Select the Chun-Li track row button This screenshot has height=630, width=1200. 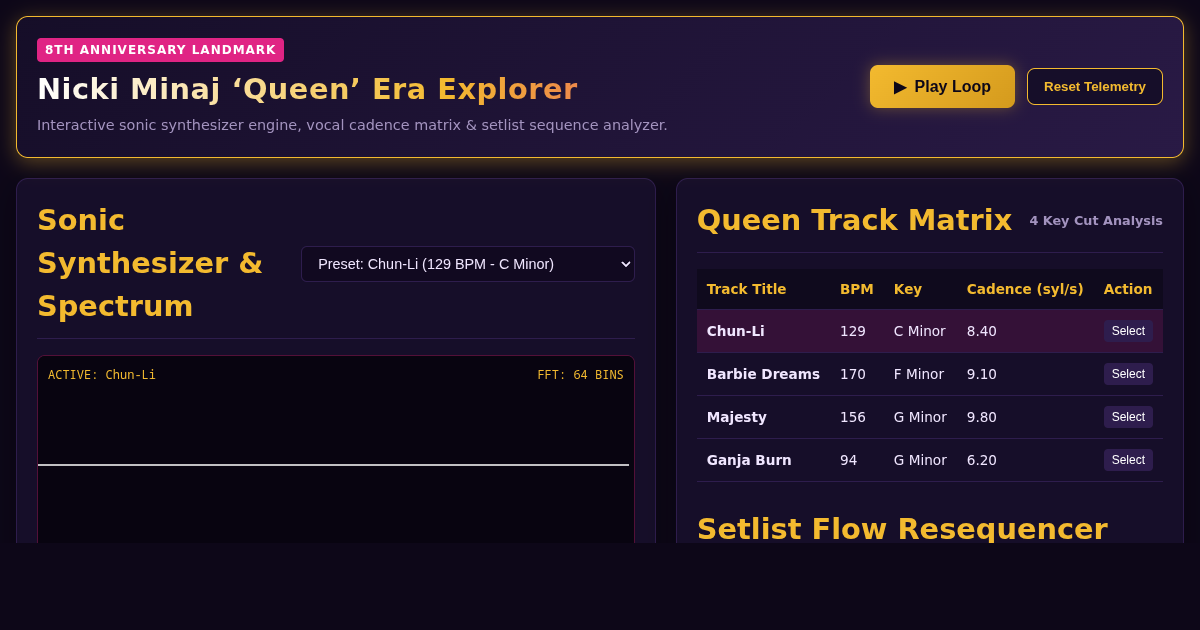point(1128,331)
